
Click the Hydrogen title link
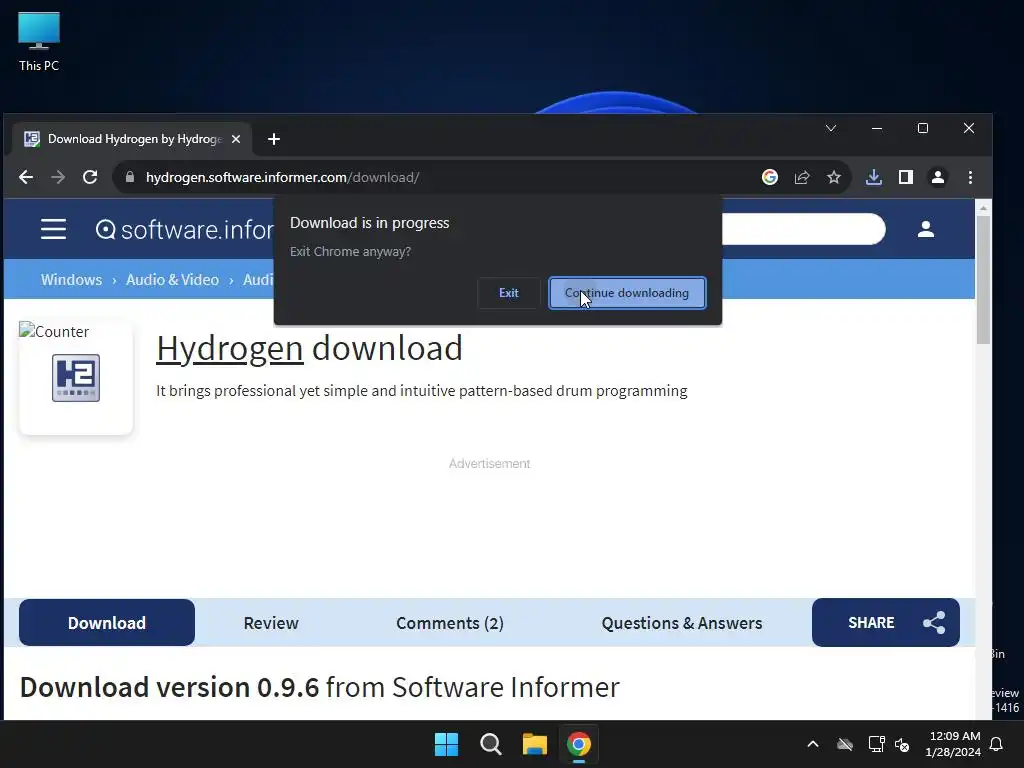point(230,348)
